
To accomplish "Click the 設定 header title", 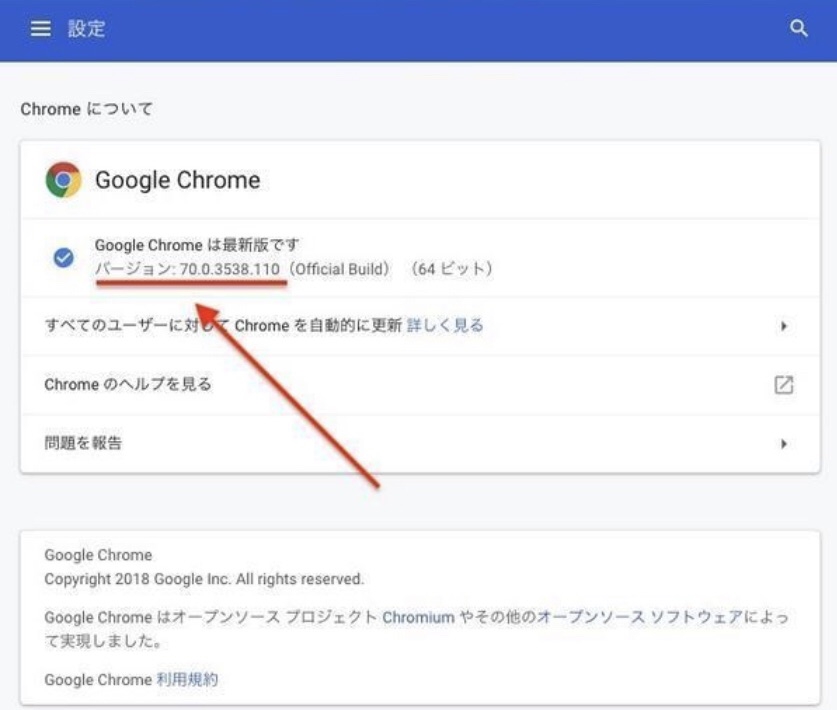I will click(86, 28).
